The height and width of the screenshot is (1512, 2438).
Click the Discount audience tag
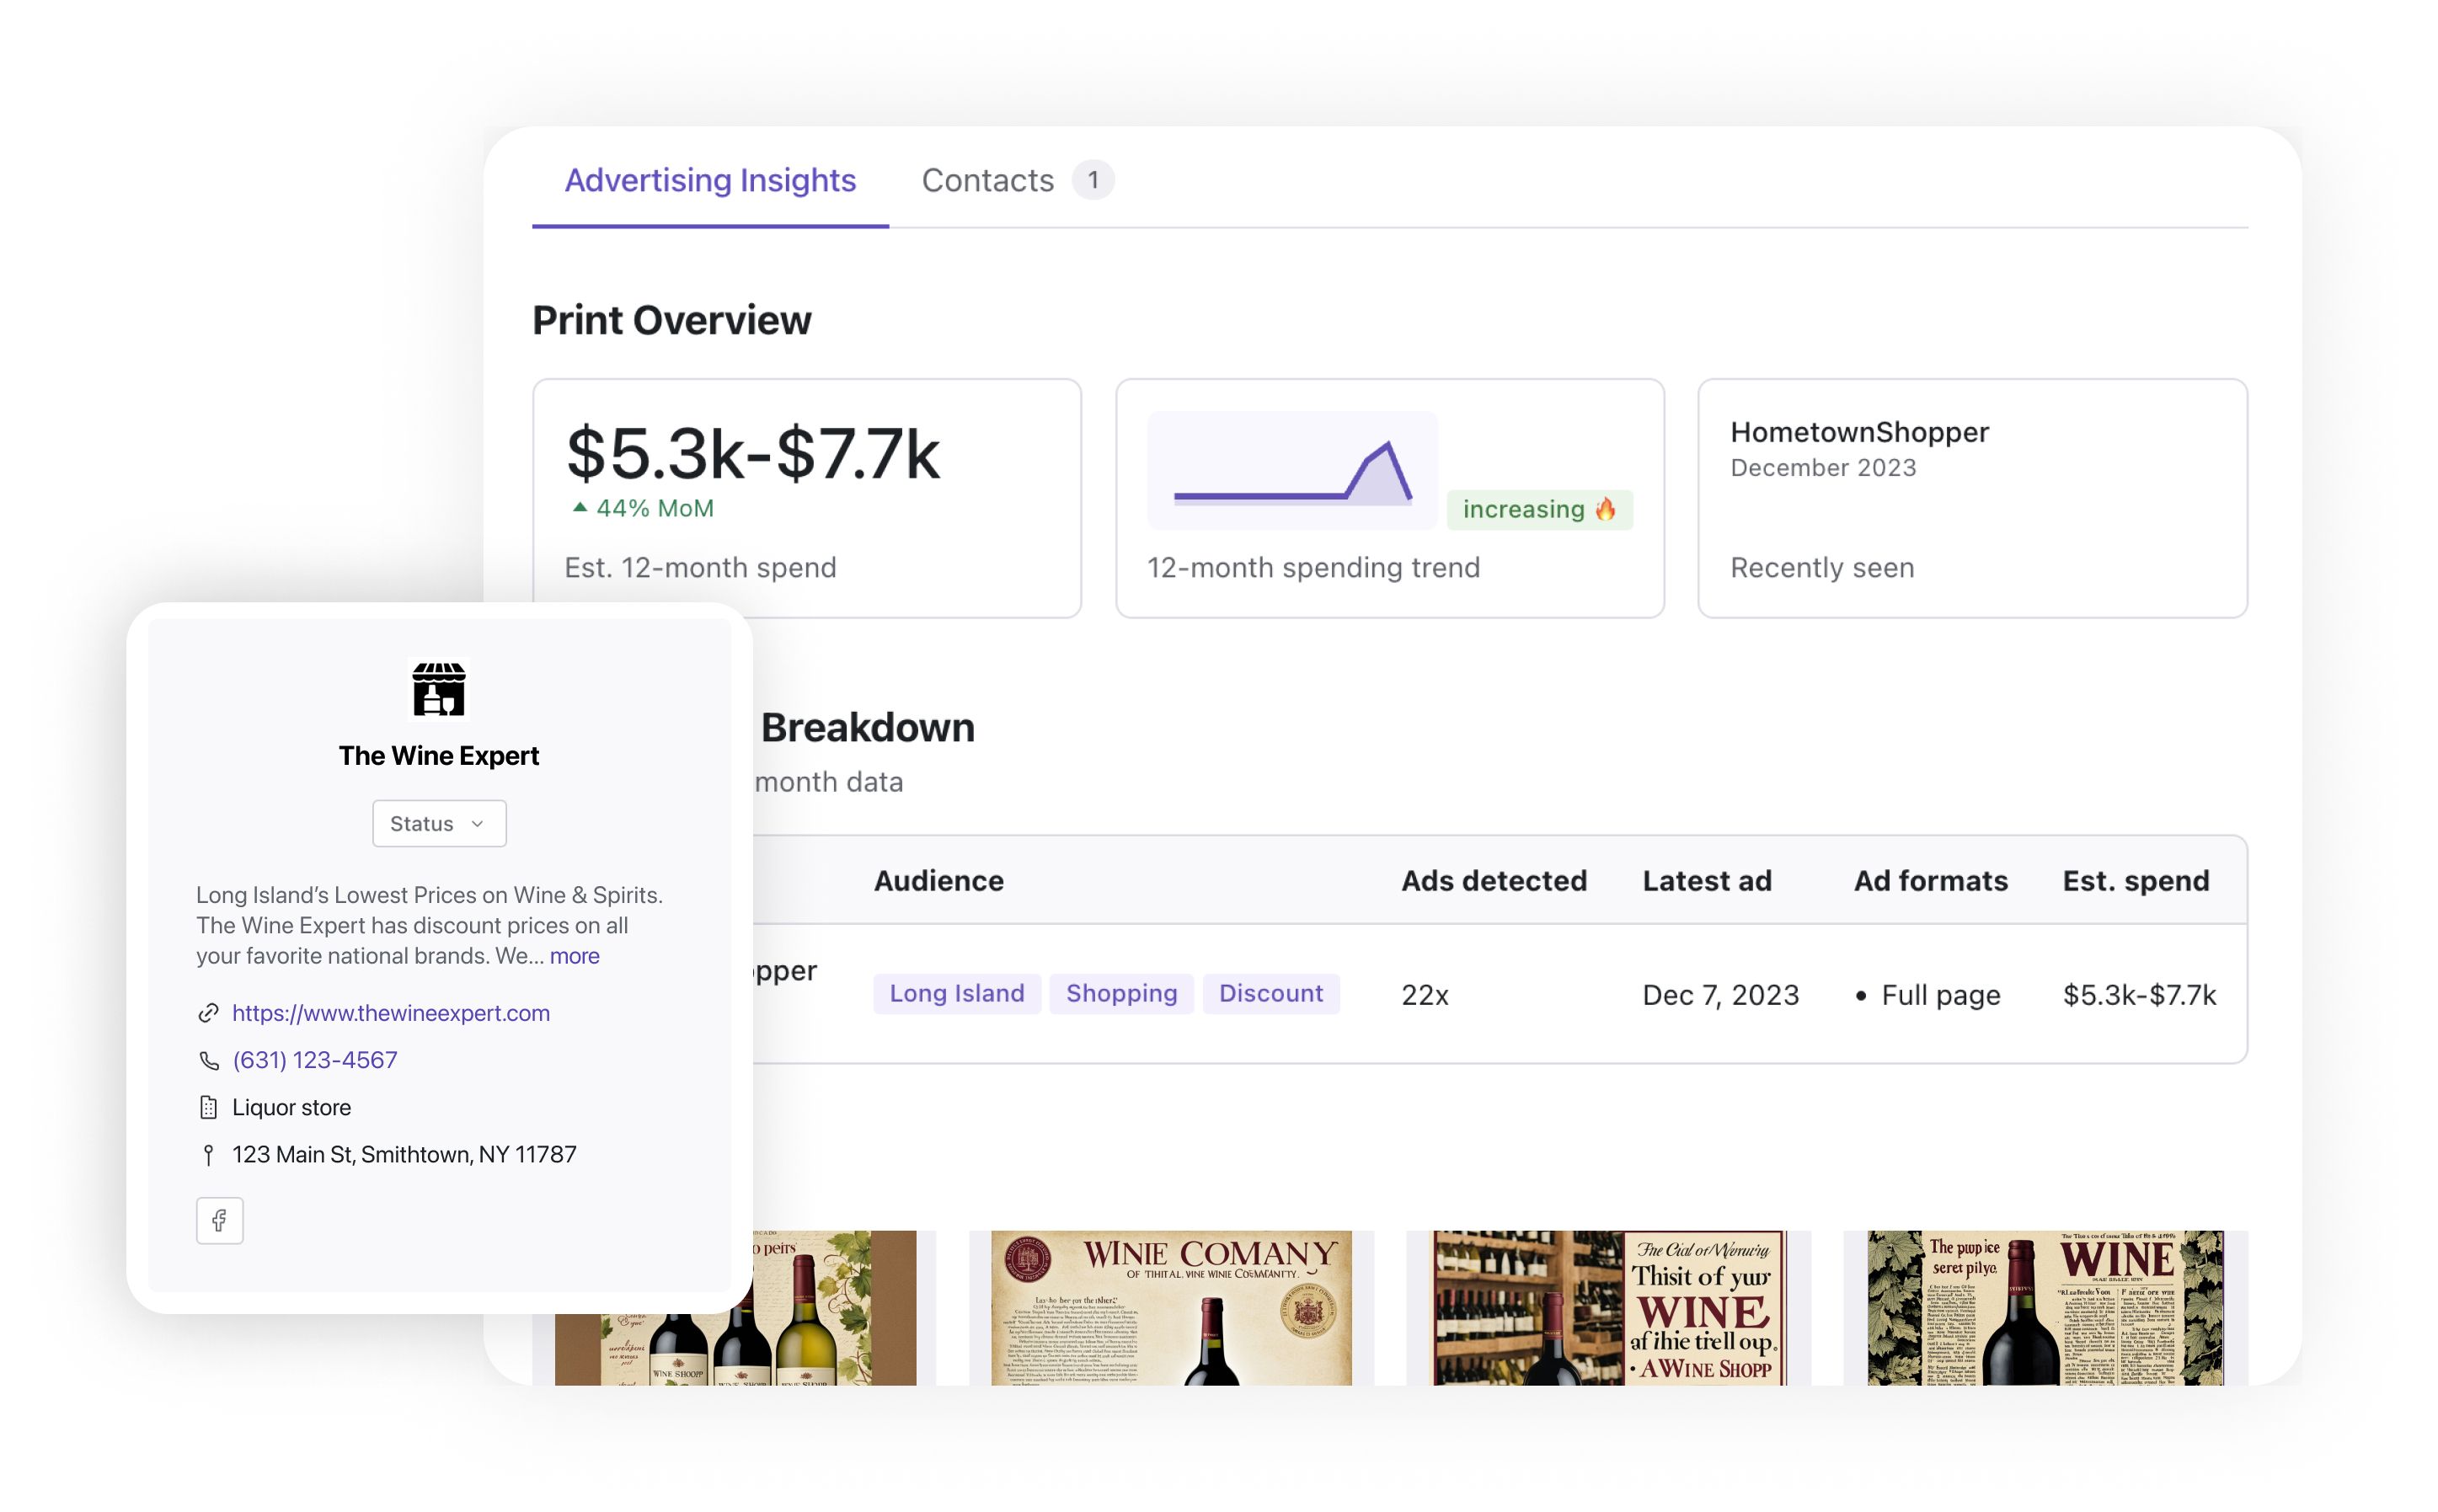click(x=1270, y=993)
